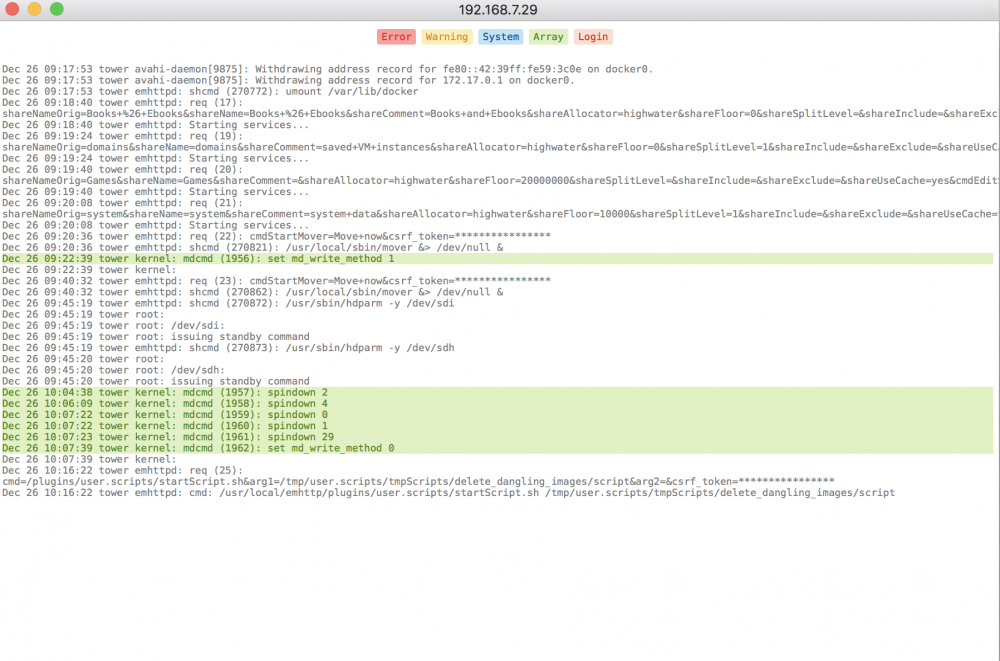Click highlighted 'set md_write_method 0' line
Screen dimensions: 1000x661
click(x=497, y=448)
